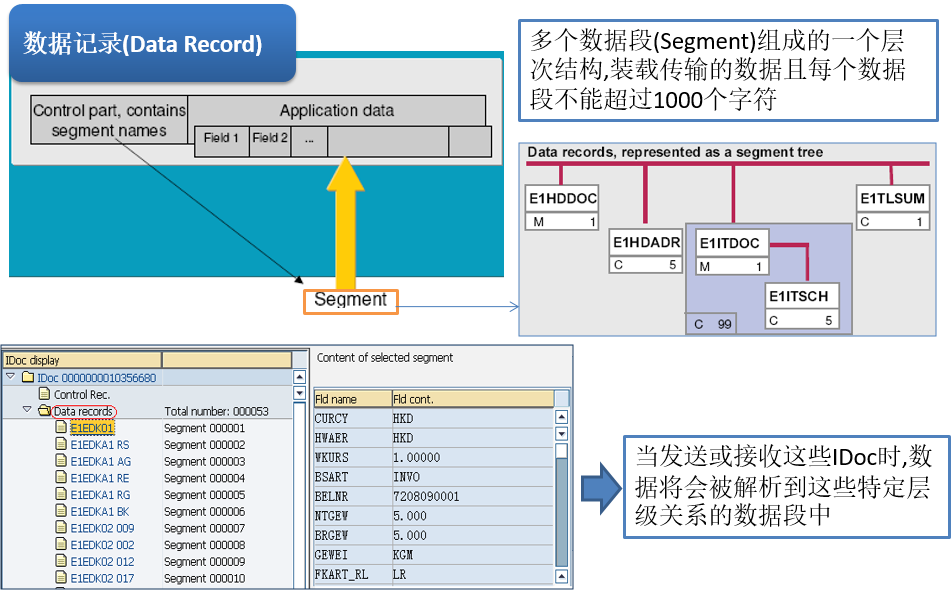
Task: Click the E1EDK01 highlighted document icon
Action: coord(62,427)
